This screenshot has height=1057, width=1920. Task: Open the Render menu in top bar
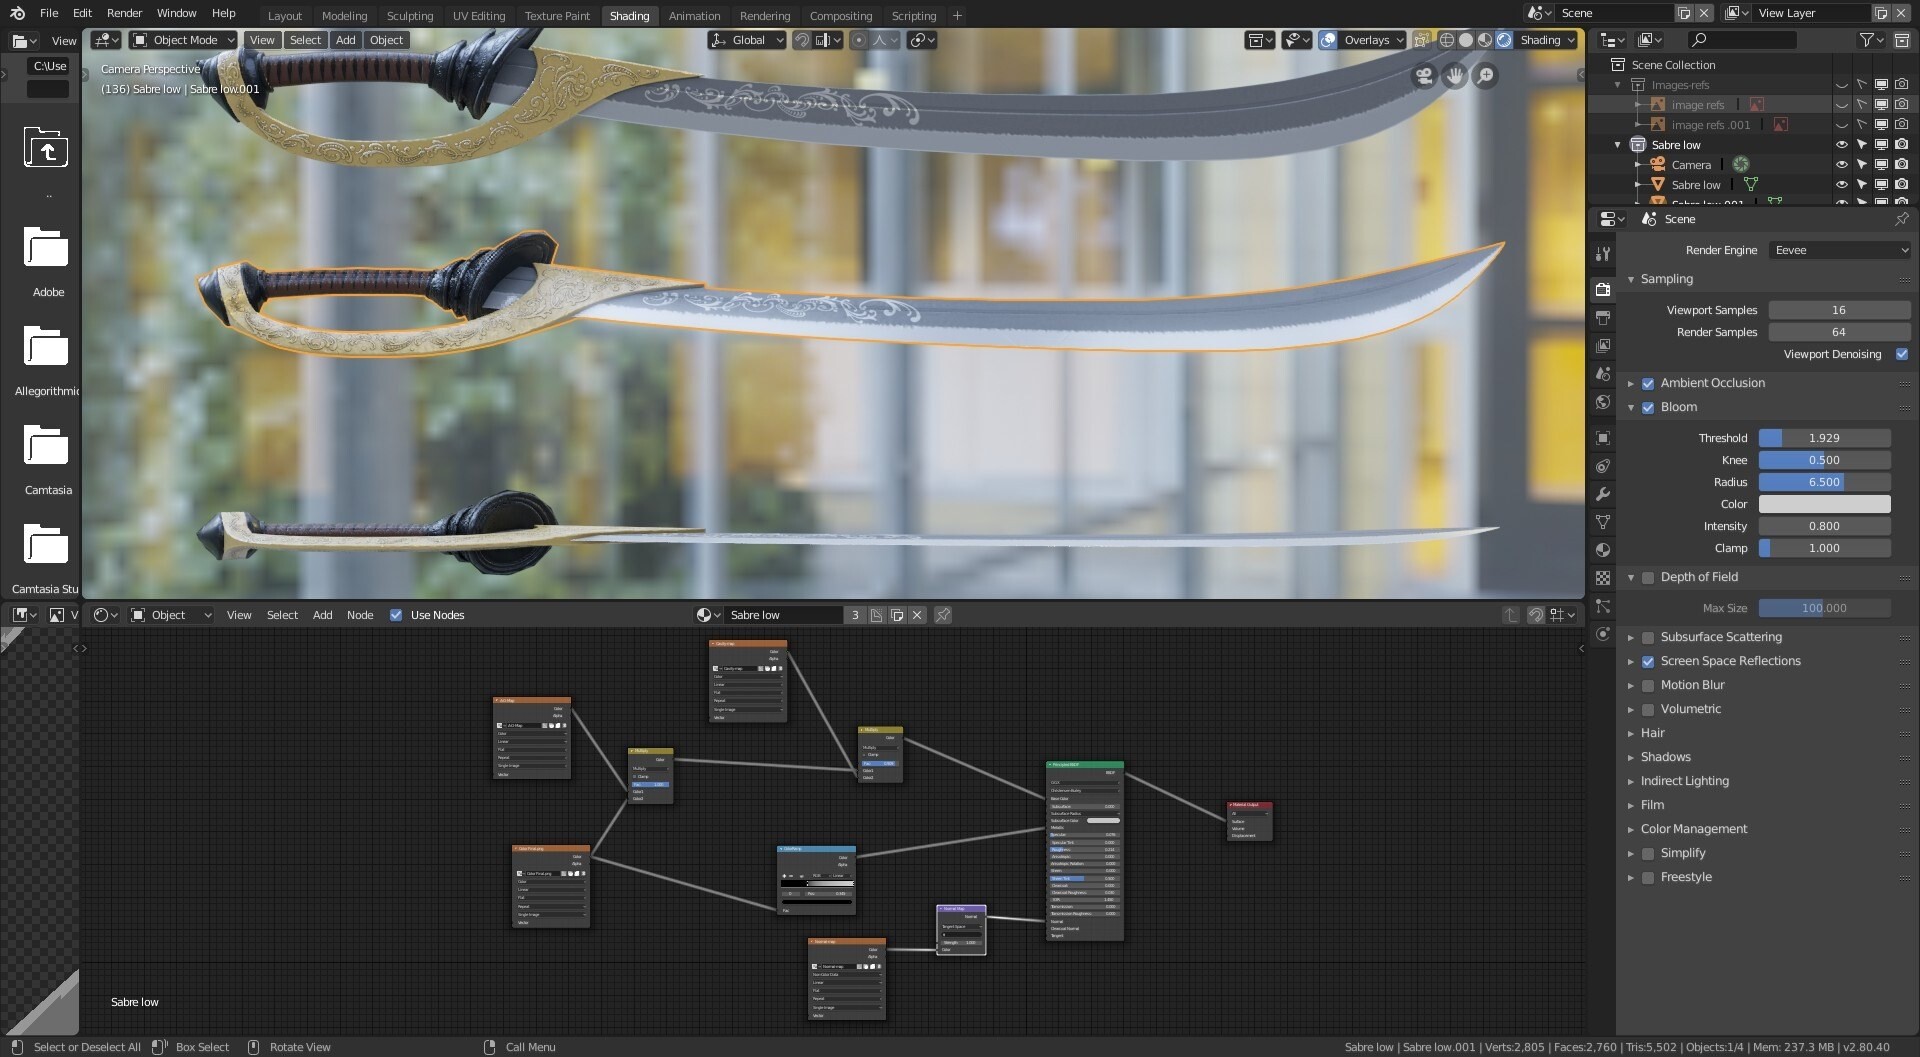pyautogui.click(x=124, y=13)
